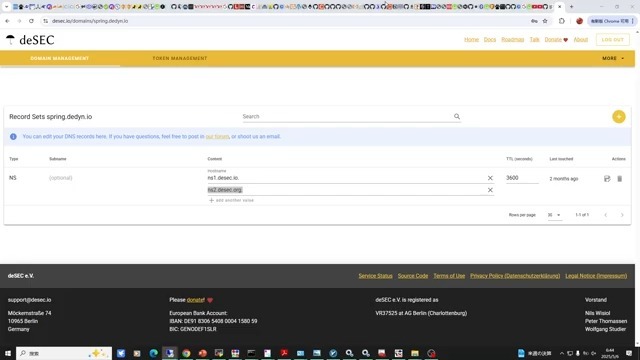Reload the page
Image resolution: width=640 pixels, height=360 pixels.
(x=31, y=21)
